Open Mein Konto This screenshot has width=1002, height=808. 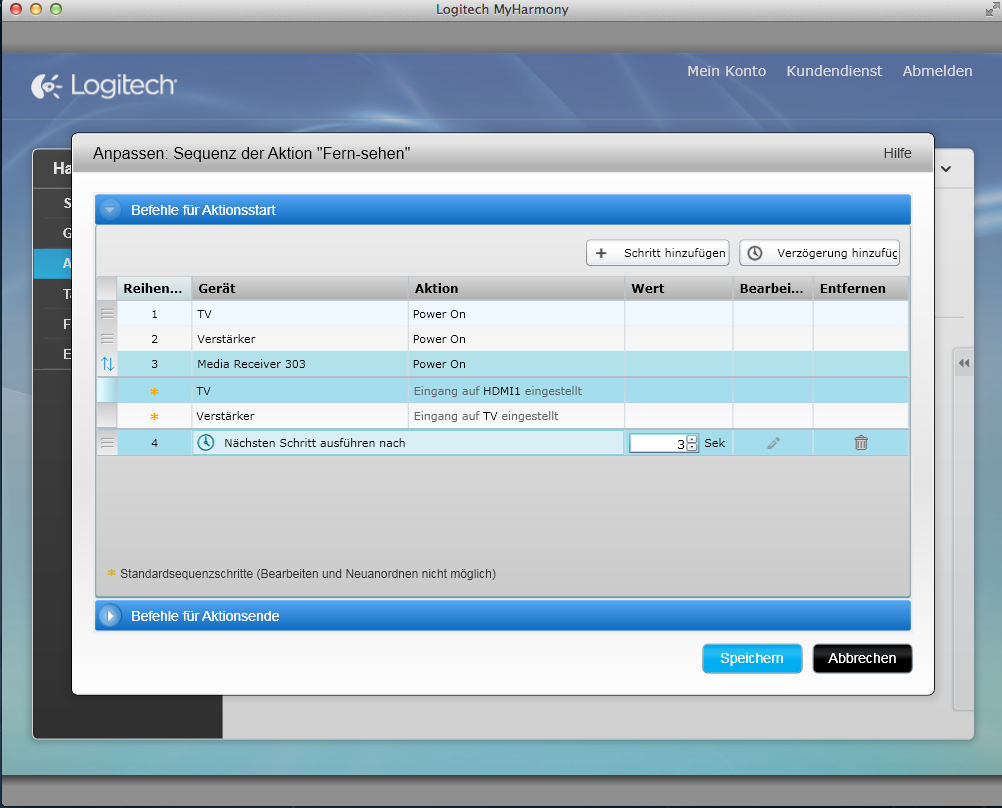727,71
